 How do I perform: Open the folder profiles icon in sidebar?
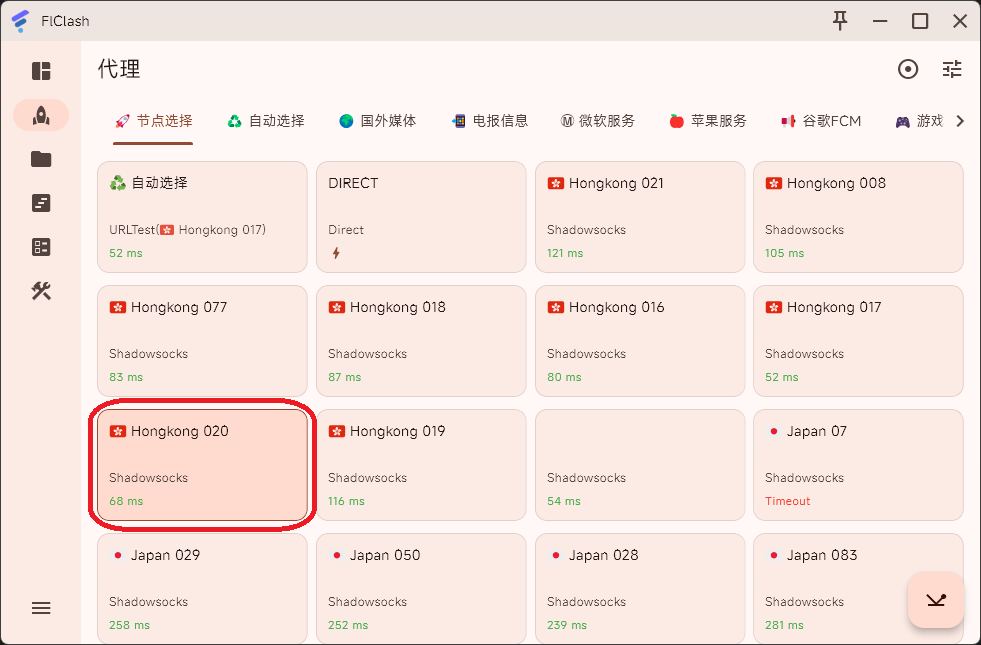41,159
